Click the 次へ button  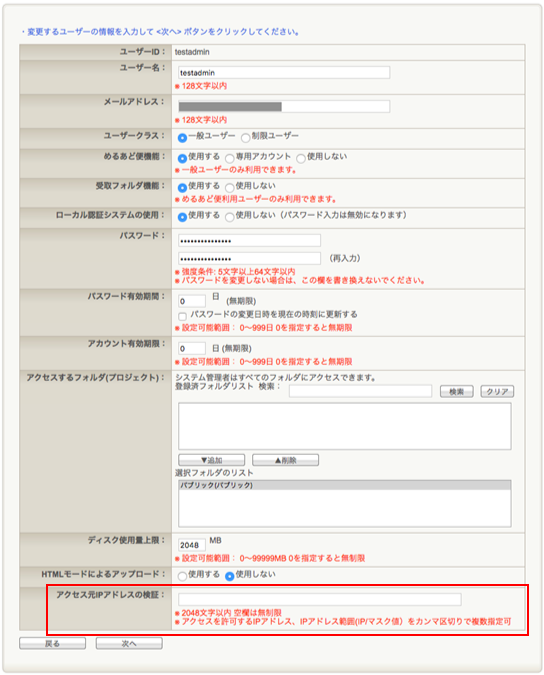click(x=129, y=644)
